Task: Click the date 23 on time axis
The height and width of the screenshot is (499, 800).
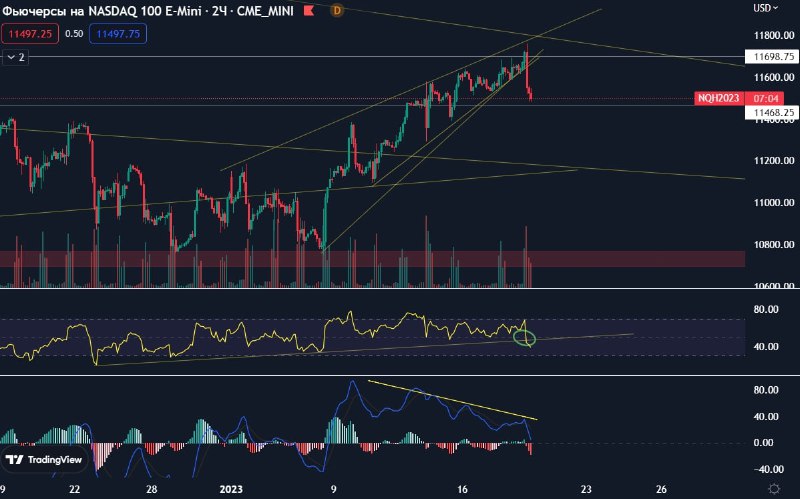Action: pyautogui.click(x=586, y=489)
